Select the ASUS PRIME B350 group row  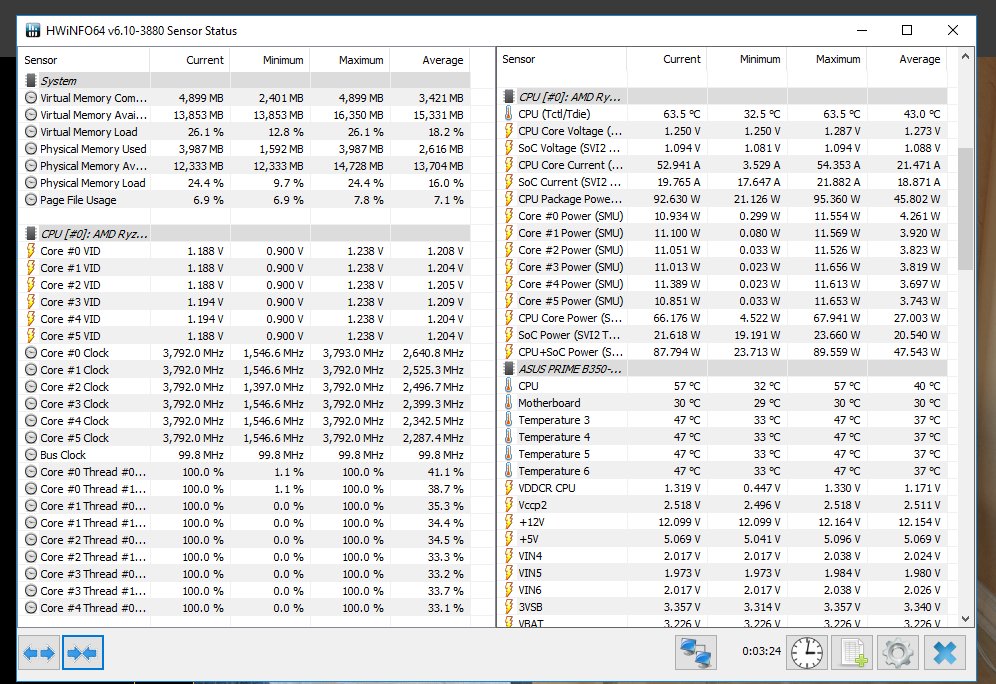point(722,368)
